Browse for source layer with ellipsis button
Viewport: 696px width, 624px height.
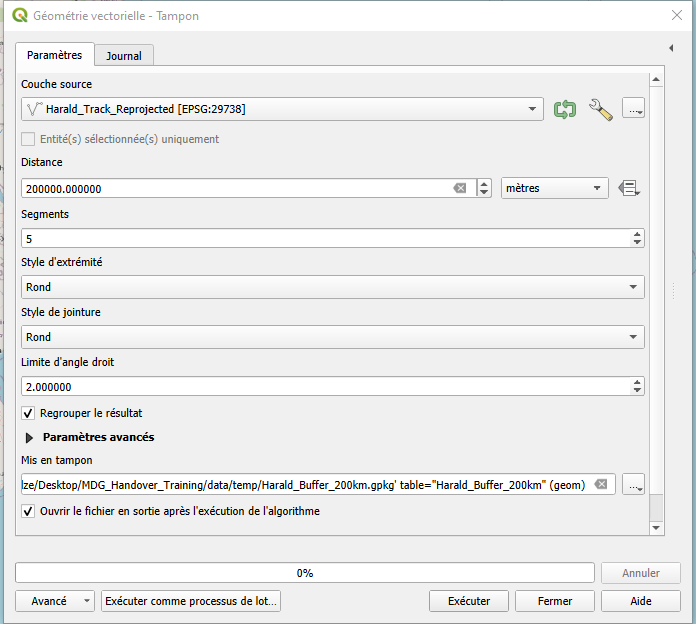point(633,108)
